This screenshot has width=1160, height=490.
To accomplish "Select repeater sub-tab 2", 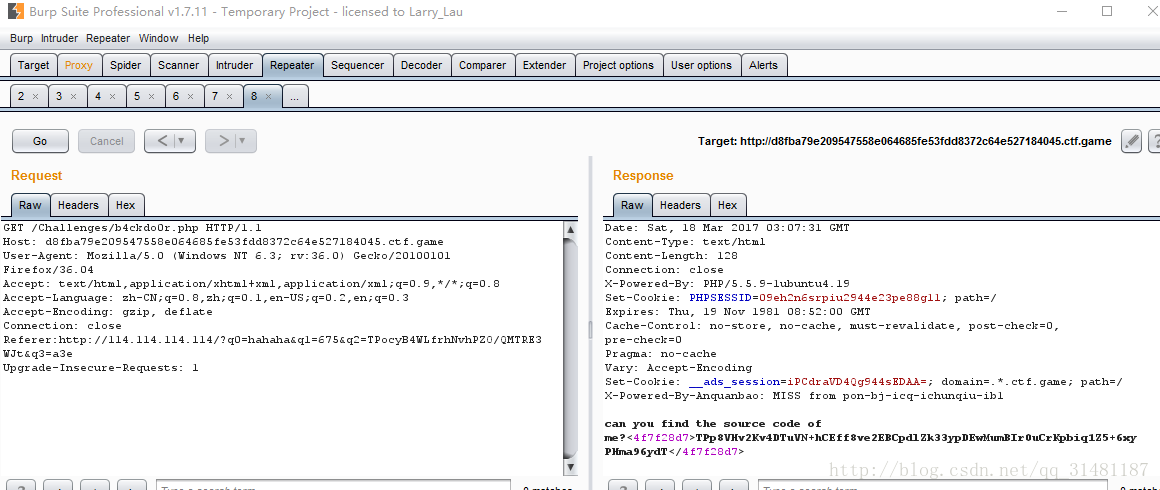I will (x=21, y=96).
